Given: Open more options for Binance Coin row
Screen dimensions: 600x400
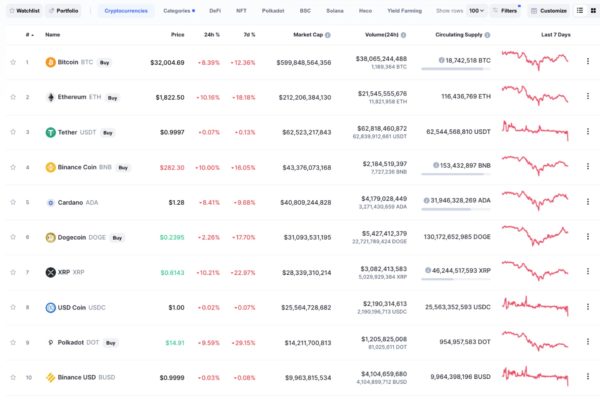Looking at the screenshot, I should tap(588, 166).
